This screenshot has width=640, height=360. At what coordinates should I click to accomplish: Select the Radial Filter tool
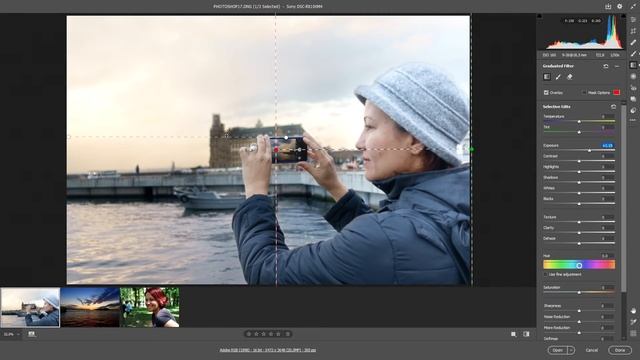click(633, 76)
